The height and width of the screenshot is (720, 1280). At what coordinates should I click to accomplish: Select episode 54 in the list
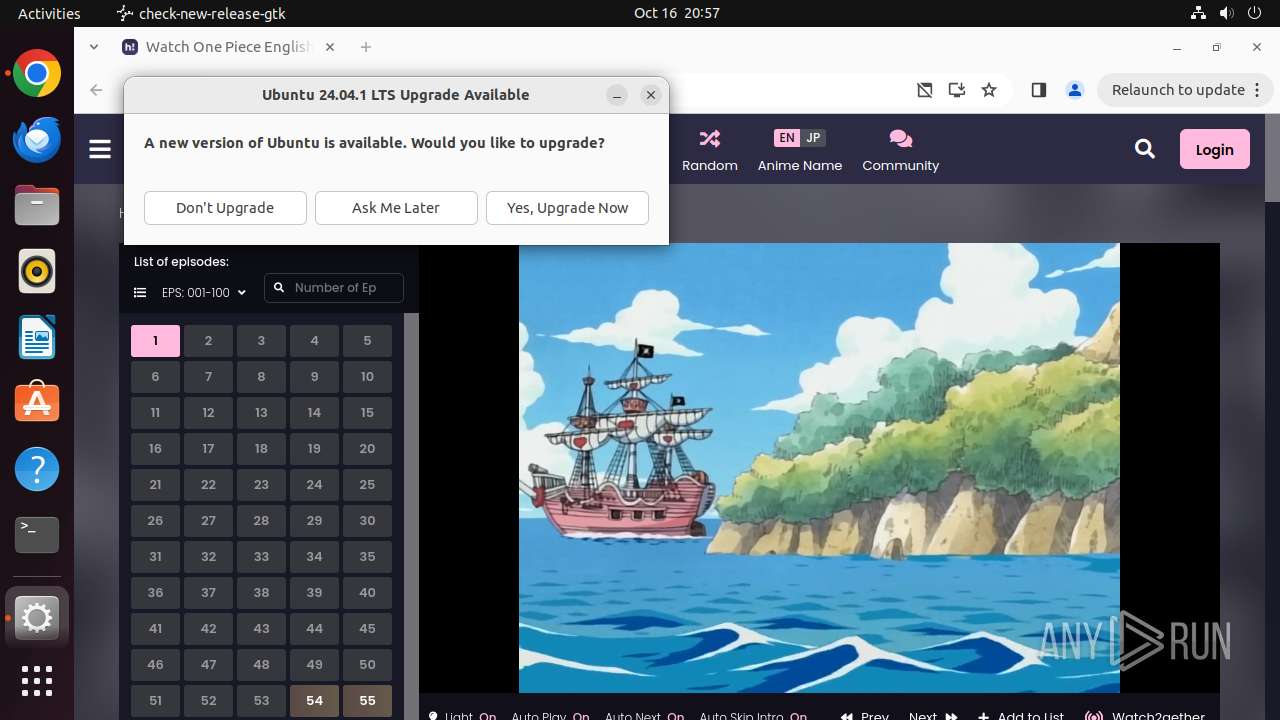click(x=314, y=701)
